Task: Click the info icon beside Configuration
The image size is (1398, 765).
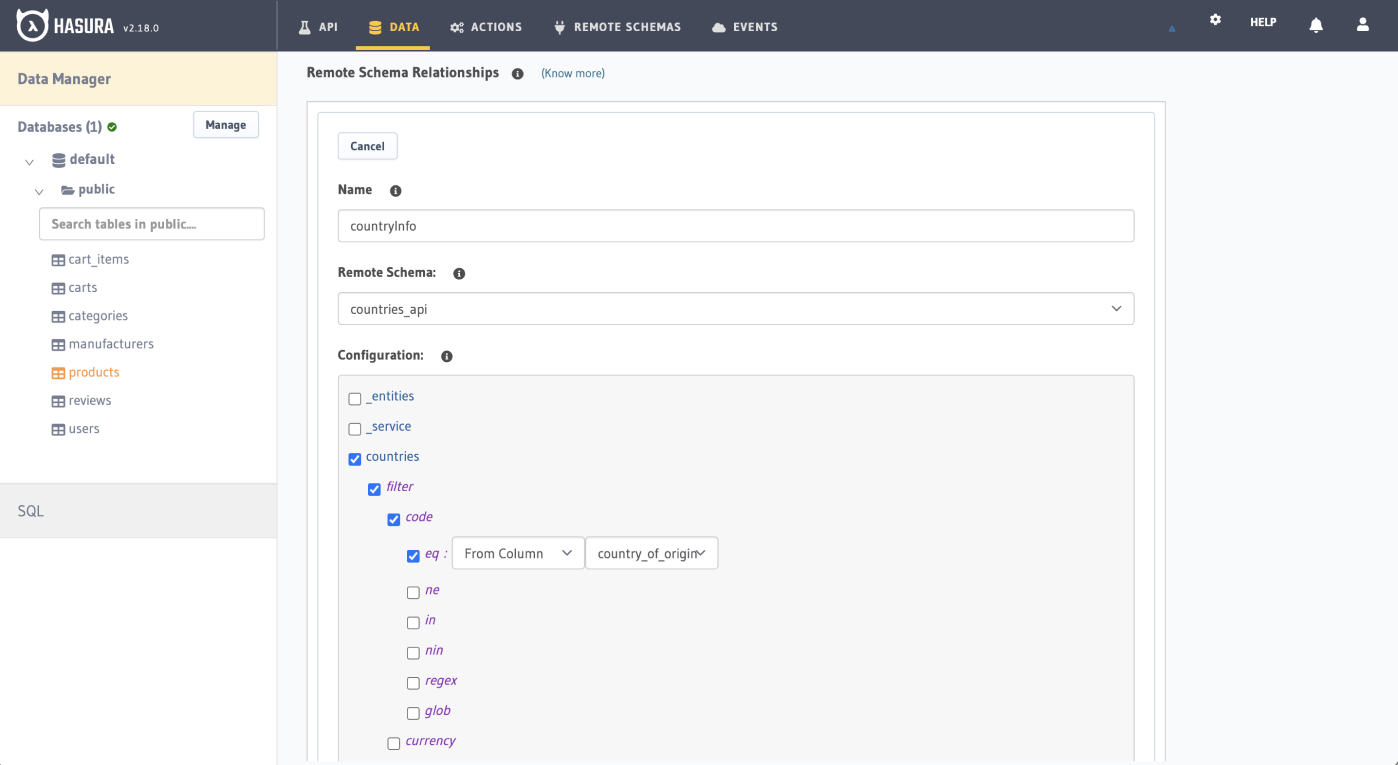Action: 446,355
